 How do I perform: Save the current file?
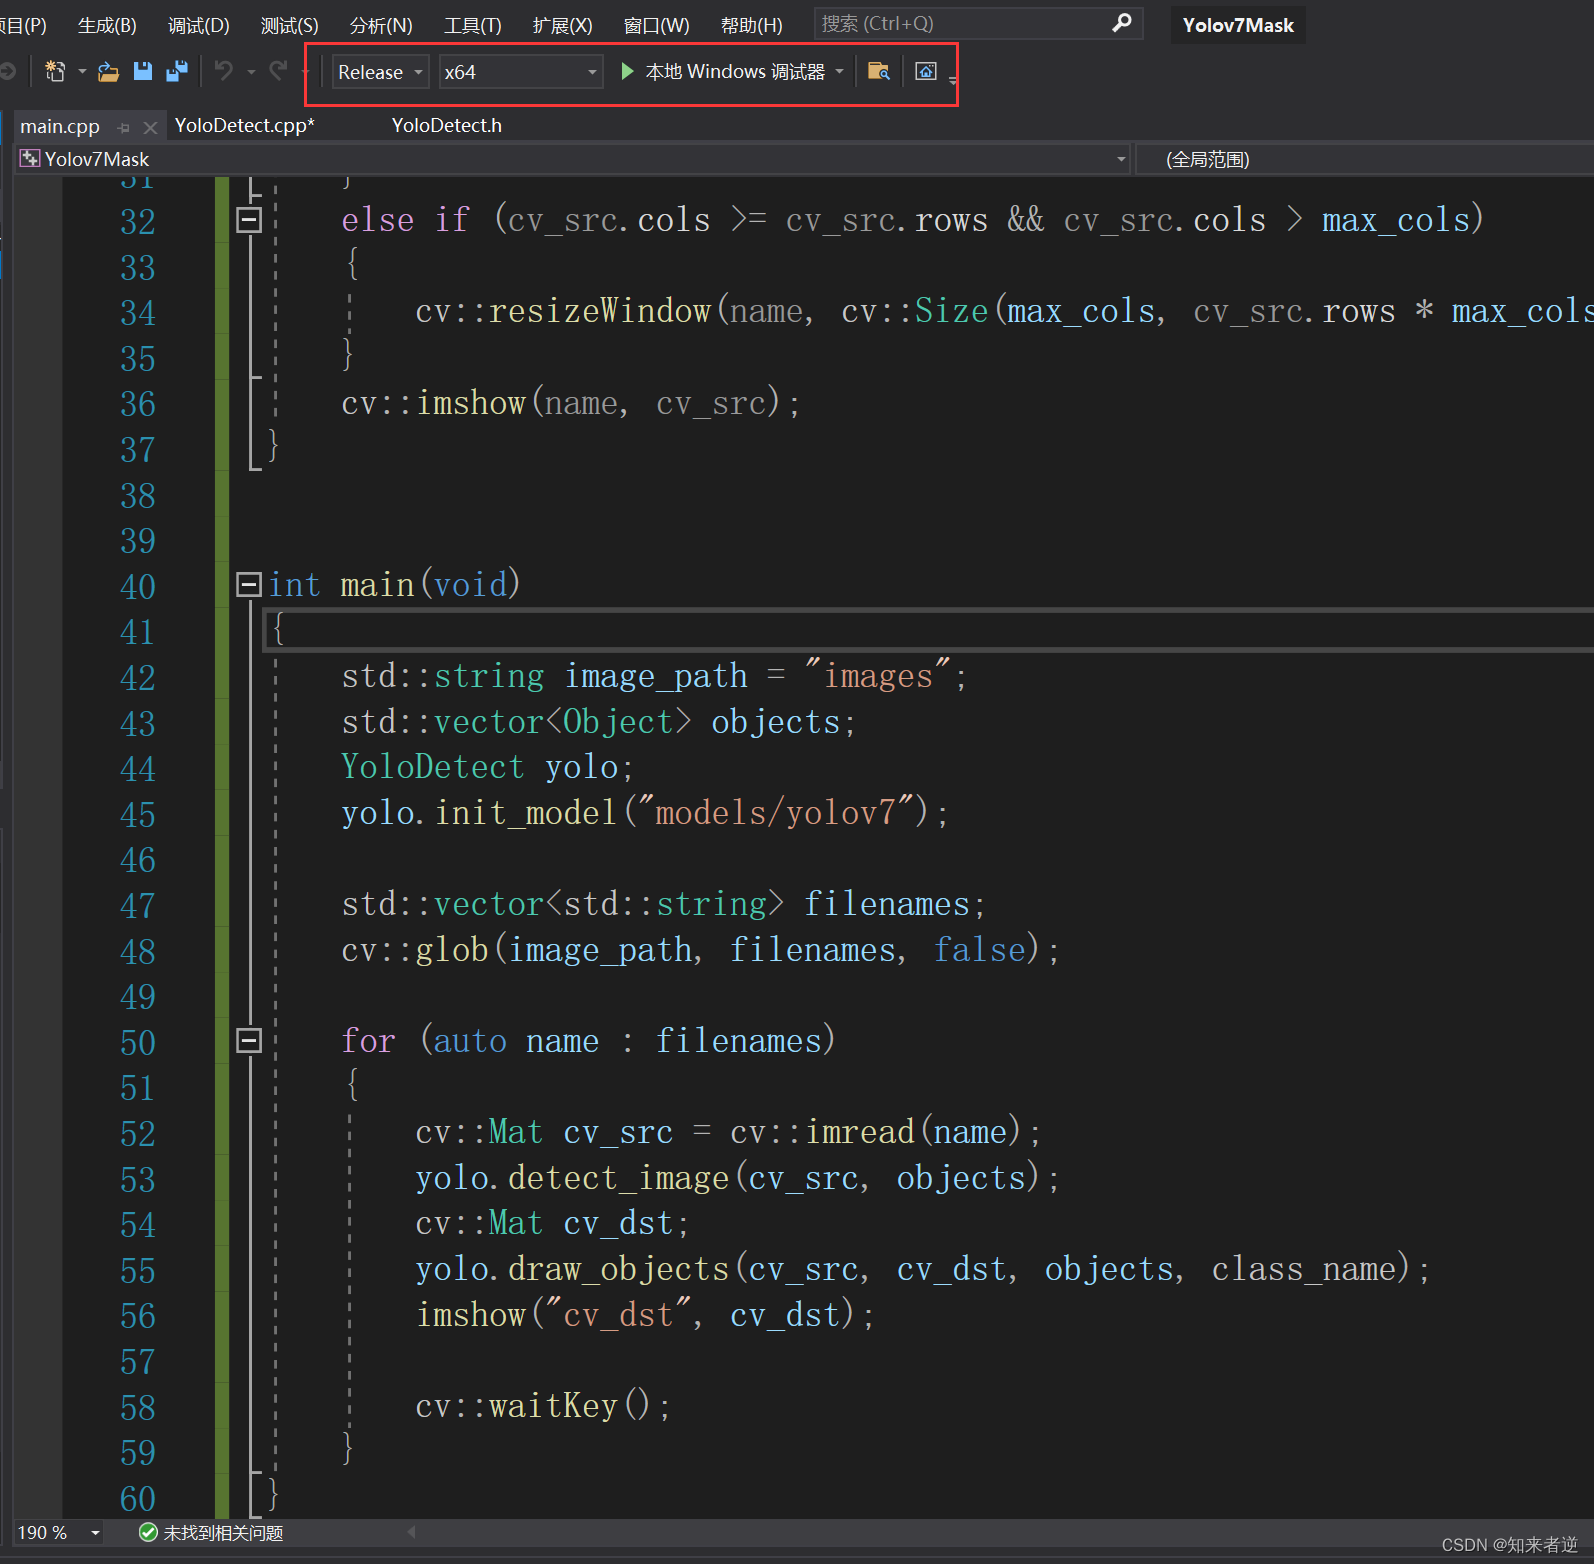143,71
